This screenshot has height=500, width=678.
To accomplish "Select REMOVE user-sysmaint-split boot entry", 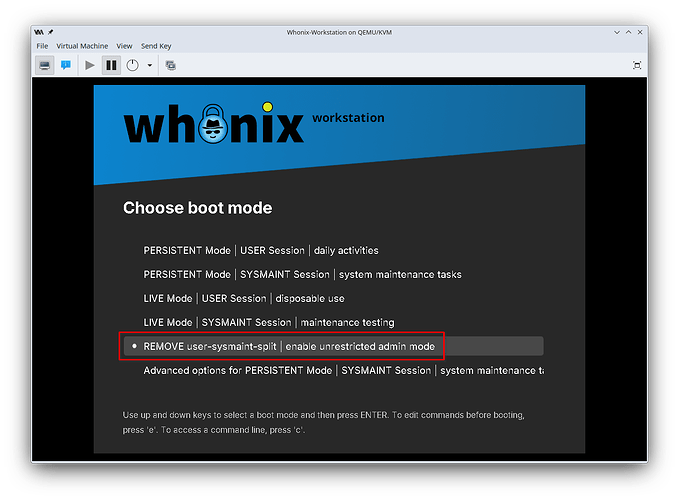I will pyautogui.click(x=289, y=346).
